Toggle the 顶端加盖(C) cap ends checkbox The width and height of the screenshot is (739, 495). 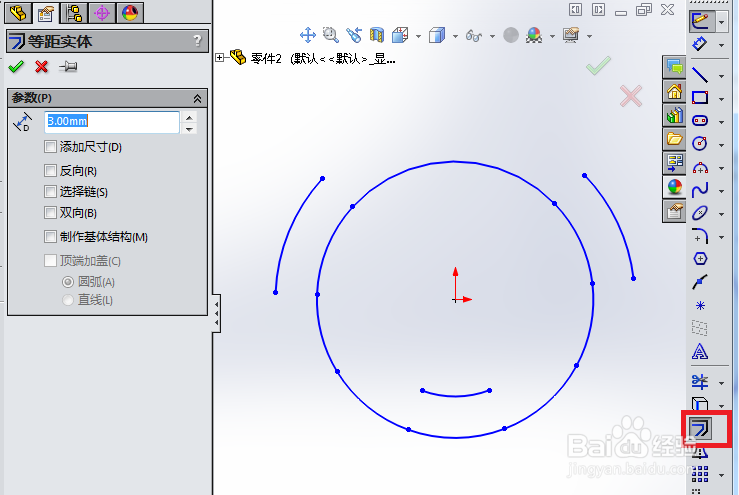[50, 260]
